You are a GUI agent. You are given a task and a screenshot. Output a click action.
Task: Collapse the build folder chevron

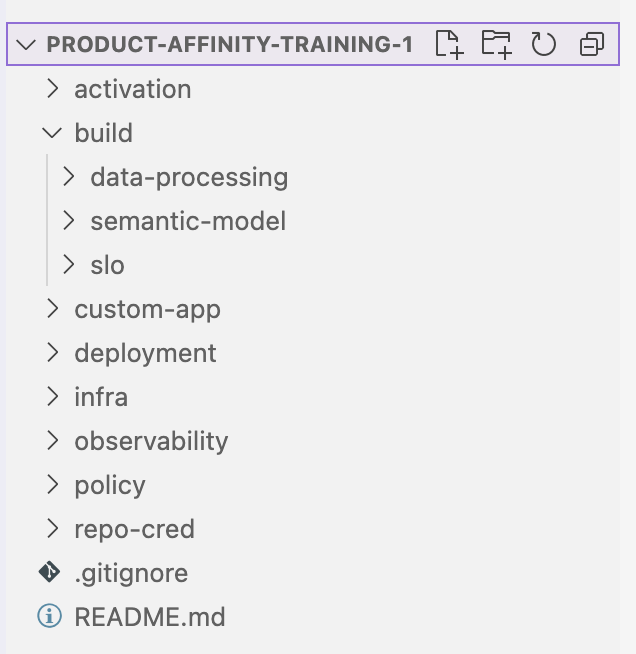[52, 133]
